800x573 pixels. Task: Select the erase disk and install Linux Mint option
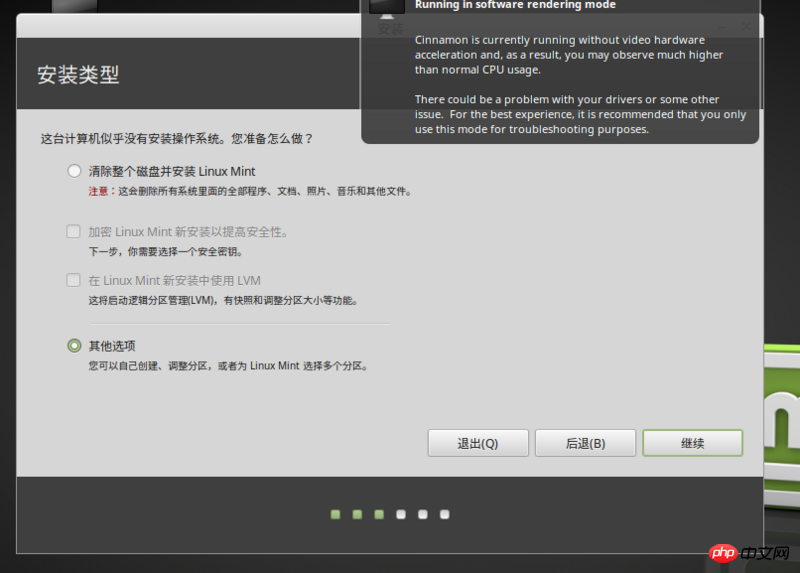tap(74, 171)
